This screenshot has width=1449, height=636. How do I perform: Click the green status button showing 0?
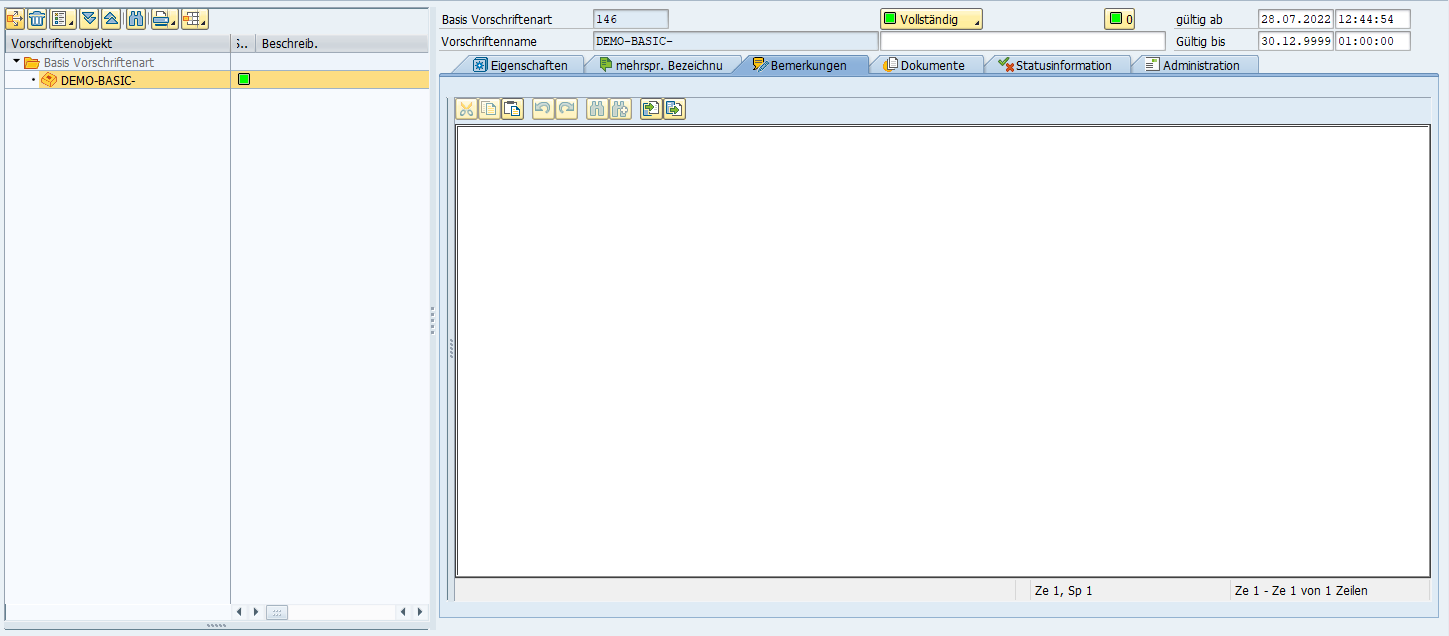[x=1119, y=19]
